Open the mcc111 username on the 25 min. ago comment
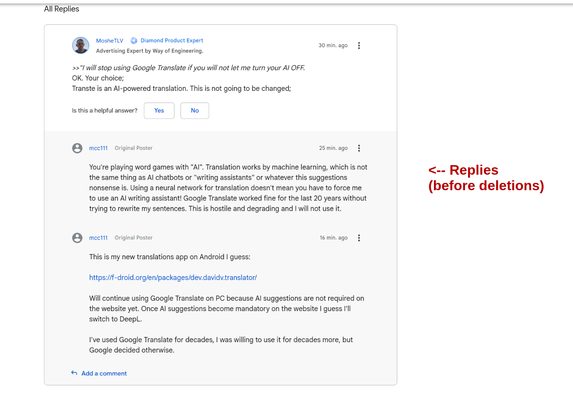 coord(98,148)
